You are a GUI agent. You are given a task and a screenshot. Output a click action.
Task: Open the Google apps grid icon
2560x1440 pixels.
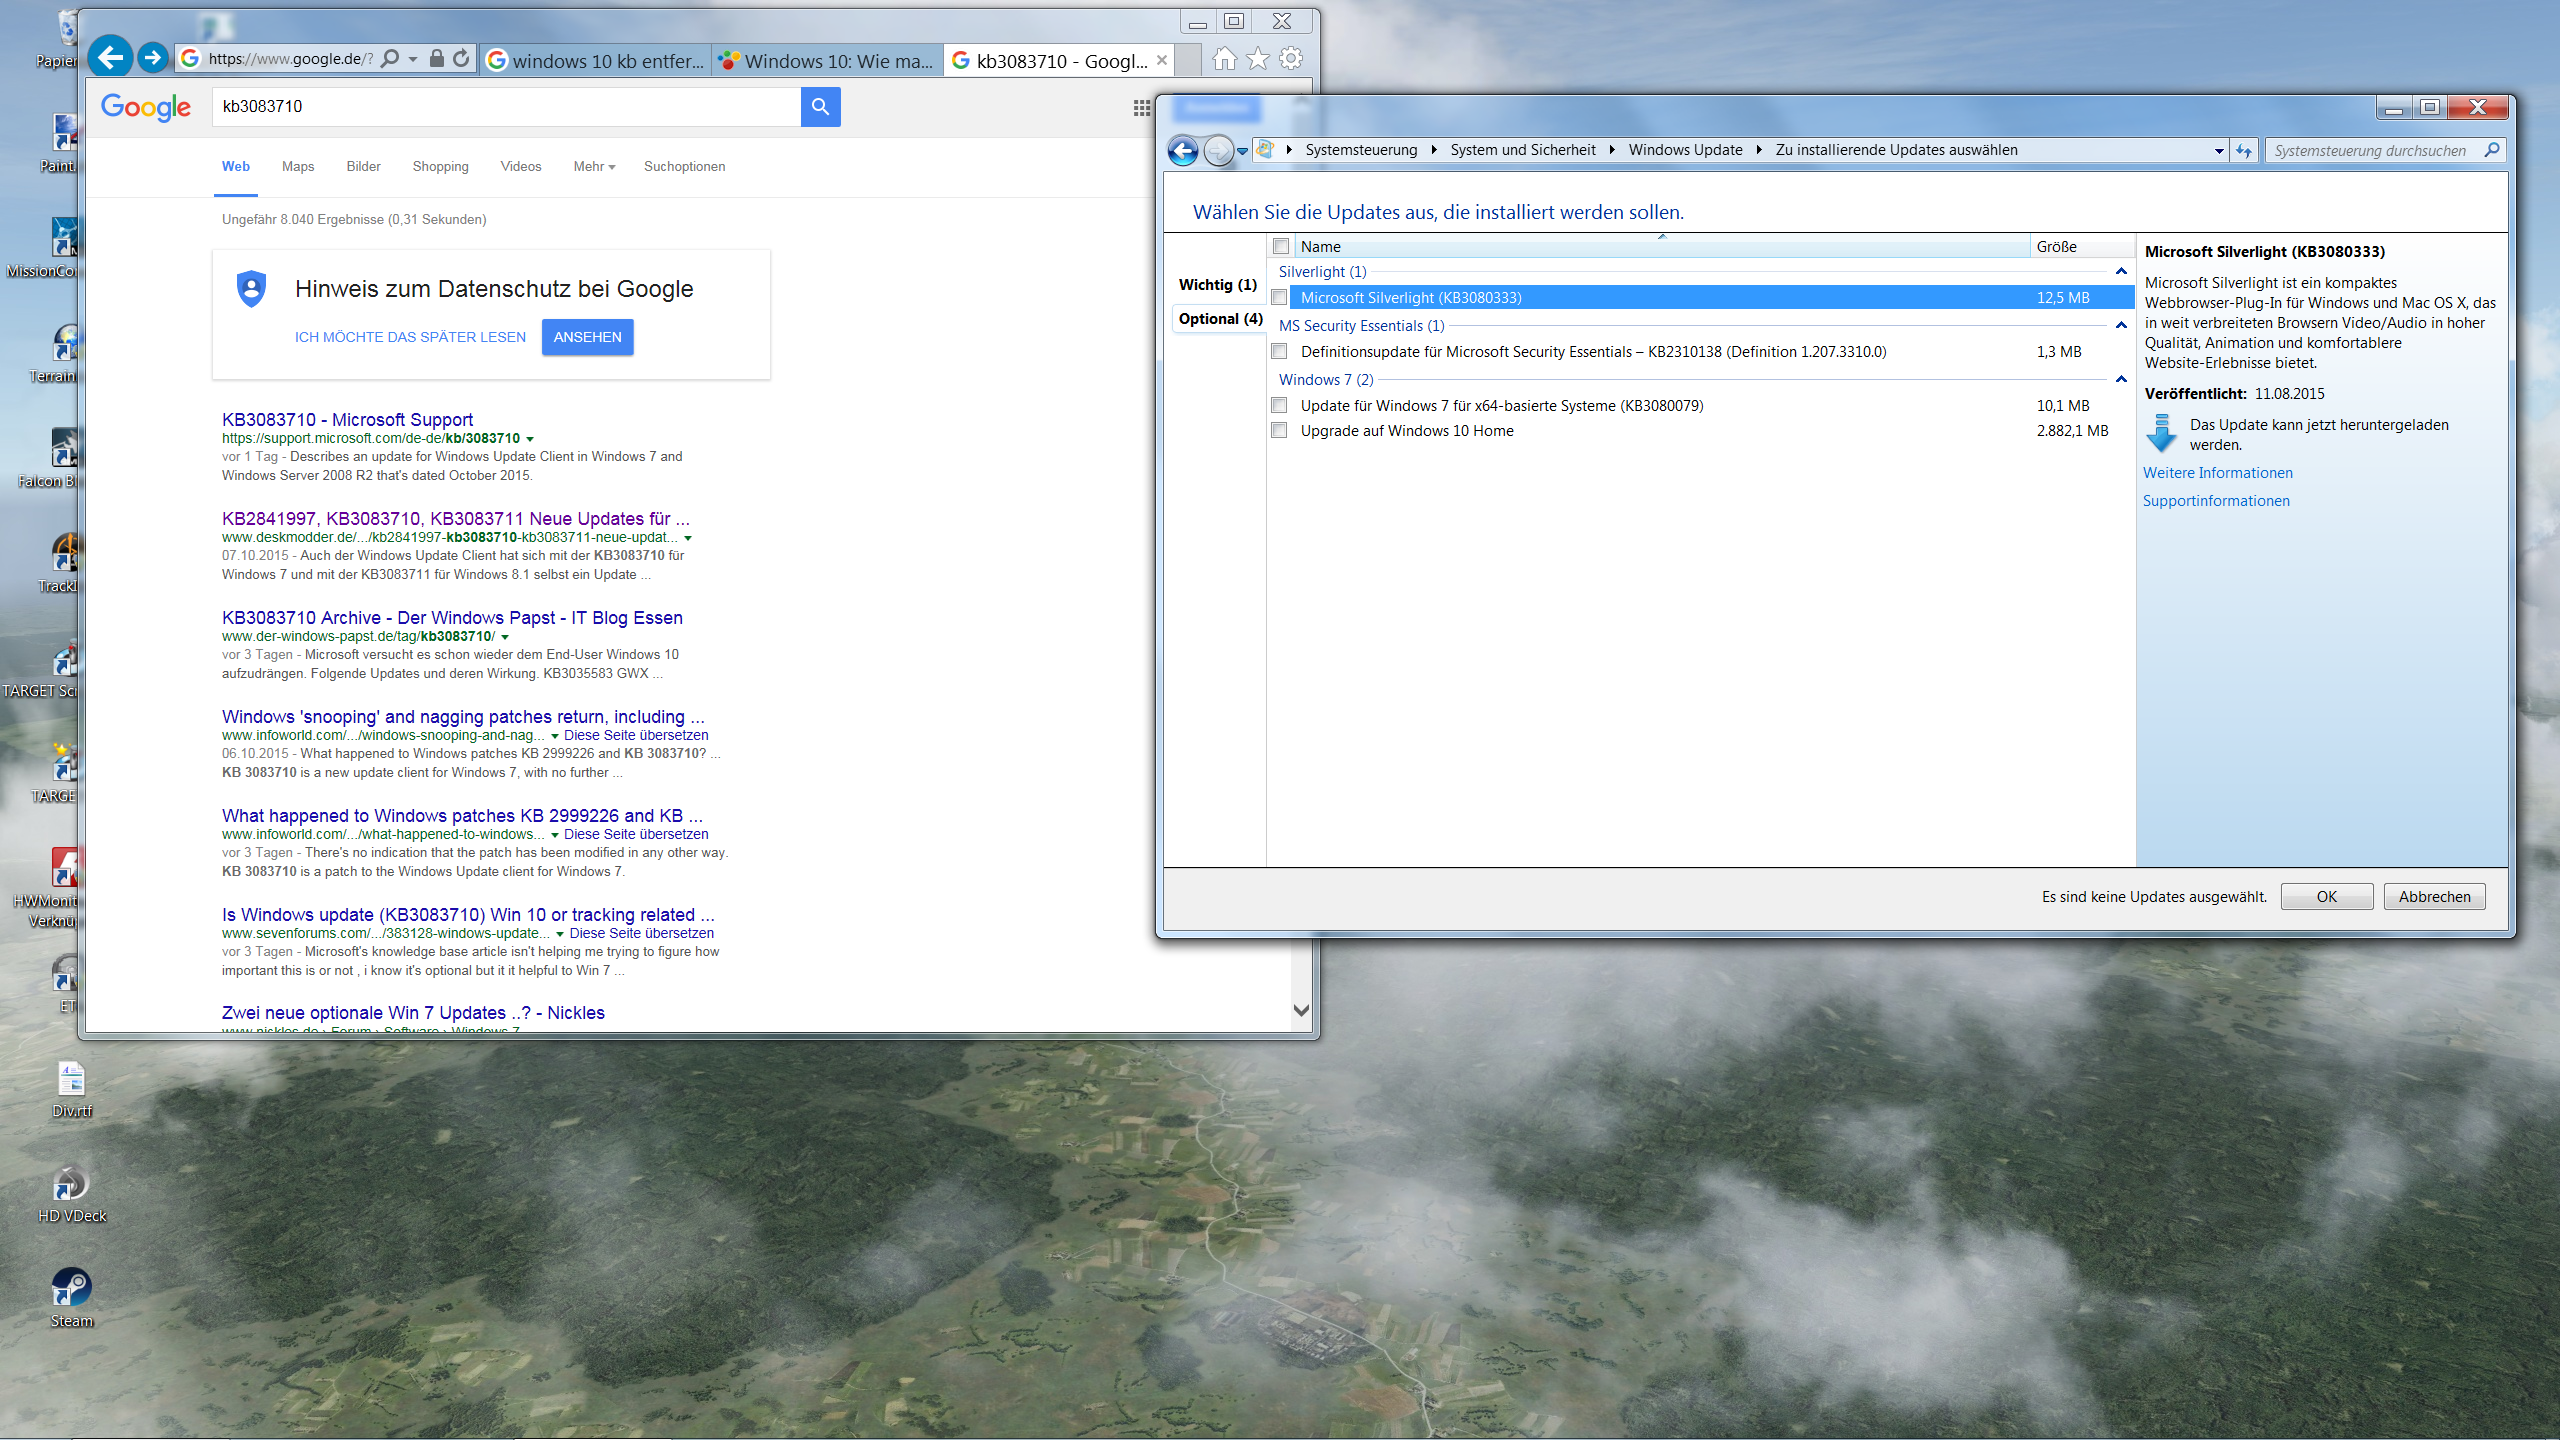point(1141,108)
